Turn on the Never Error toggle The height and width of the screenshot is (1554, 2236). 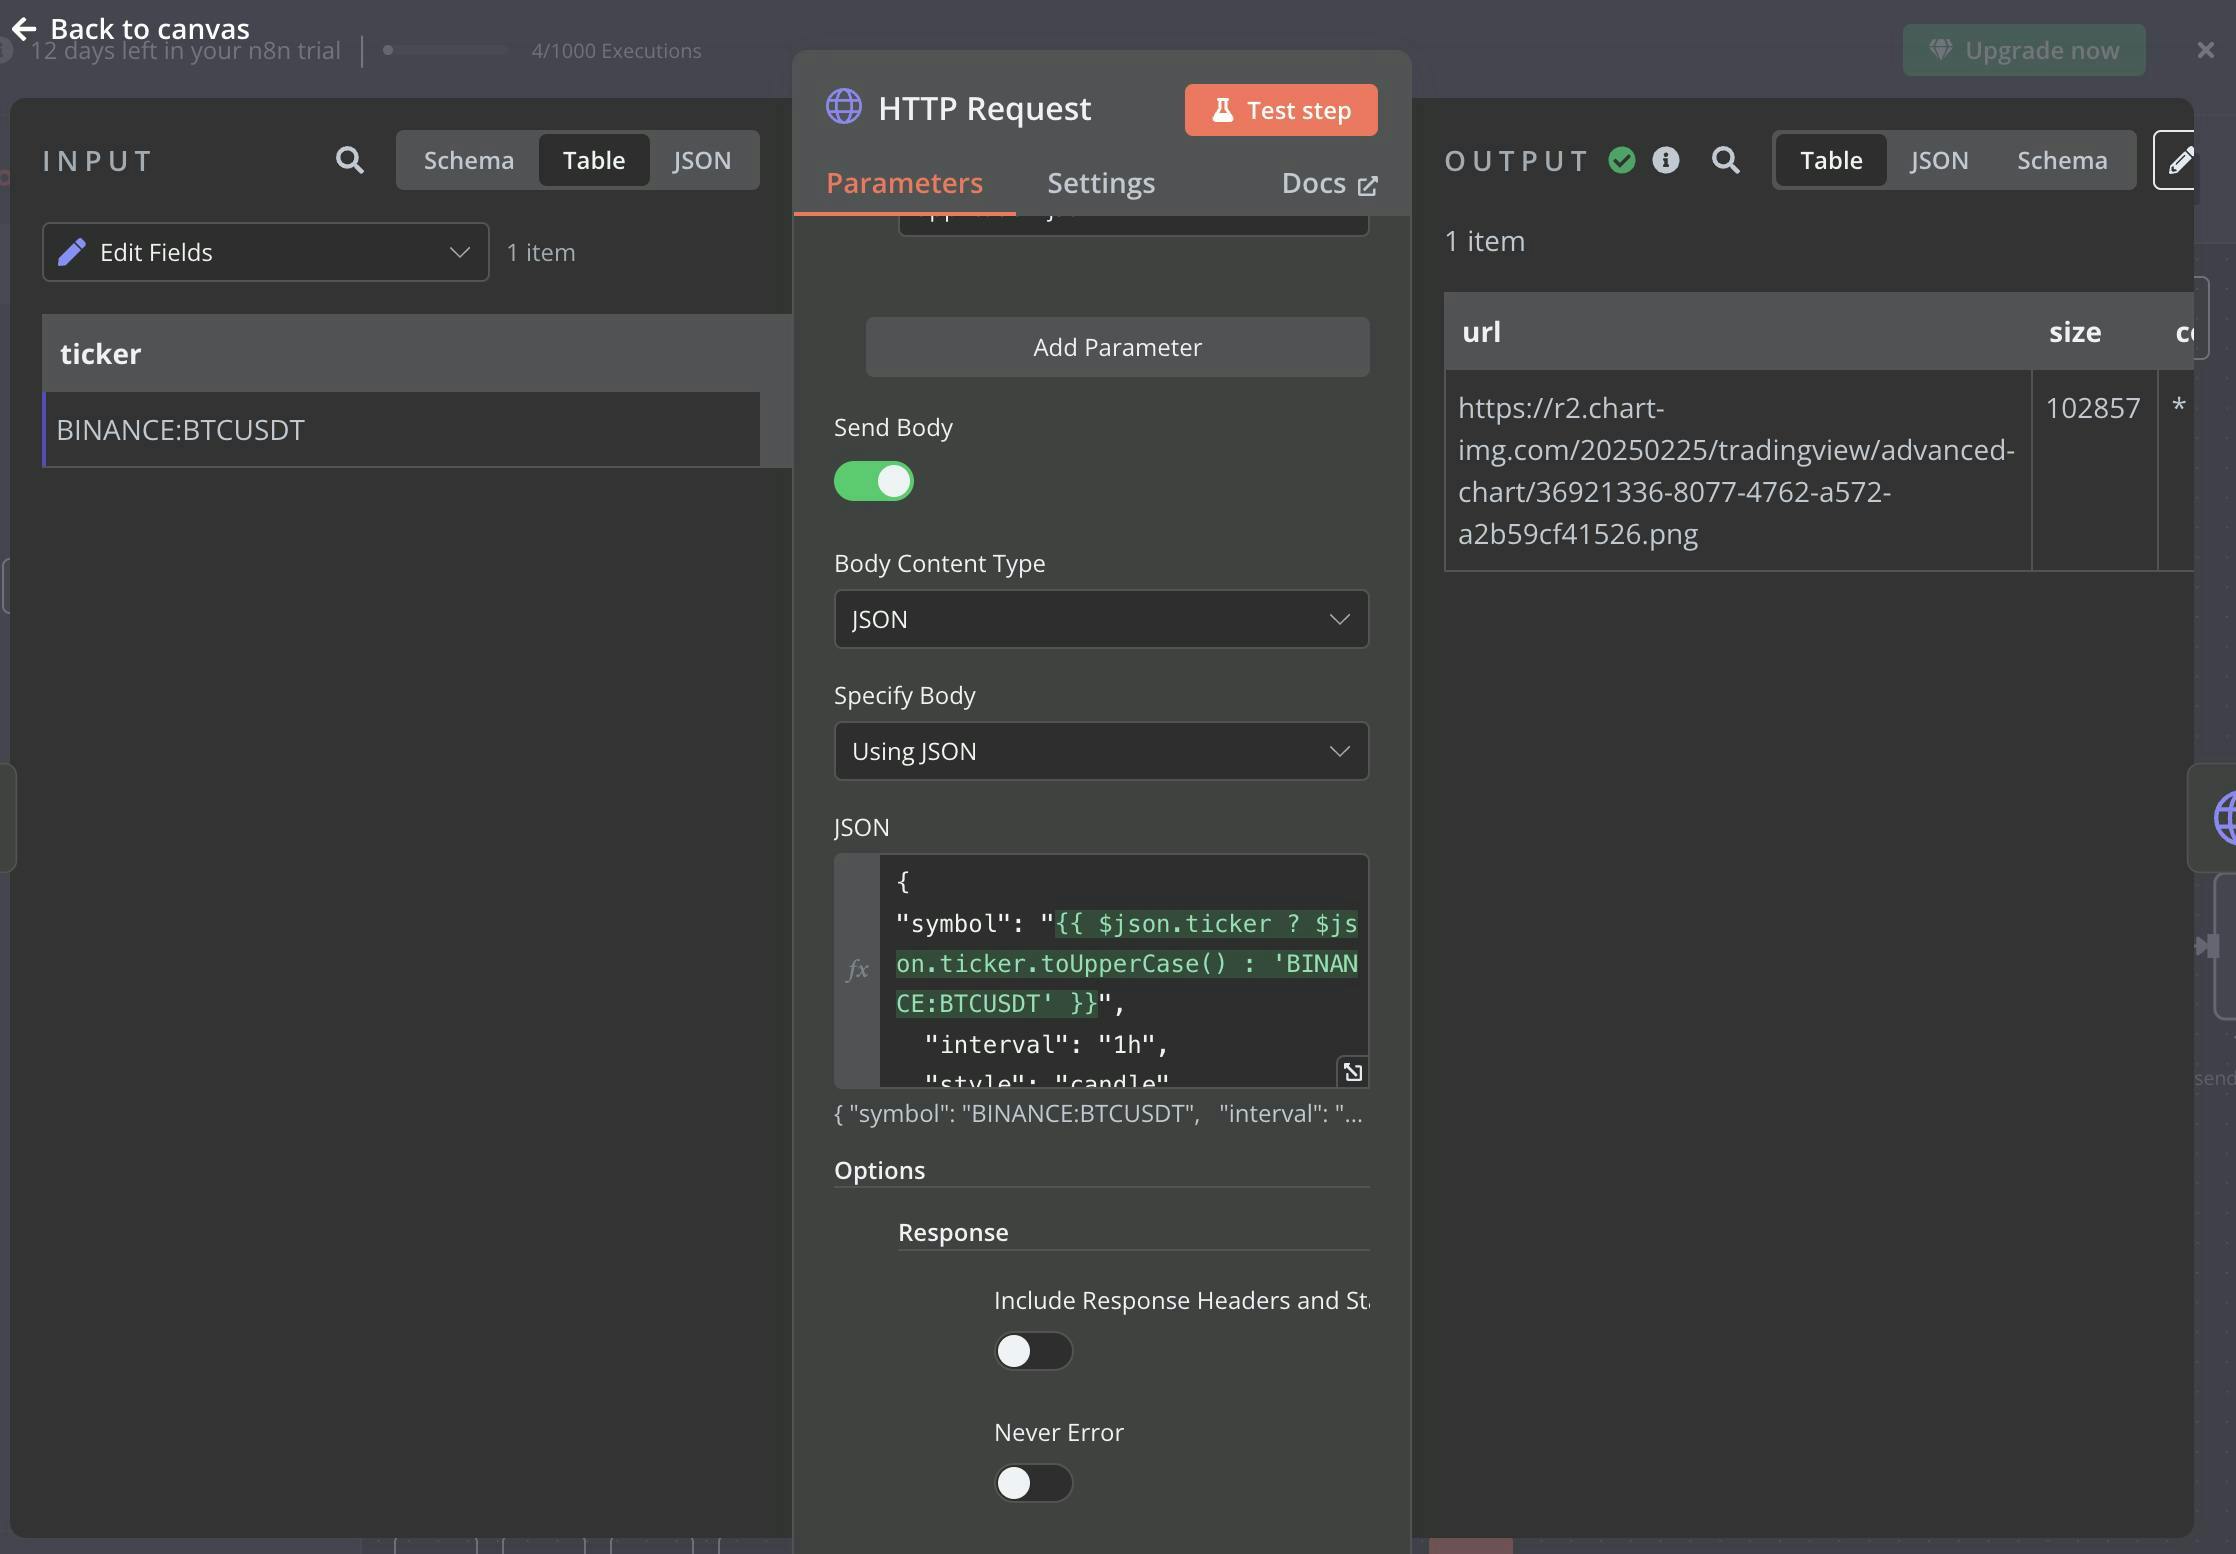pos(1033,1483)
